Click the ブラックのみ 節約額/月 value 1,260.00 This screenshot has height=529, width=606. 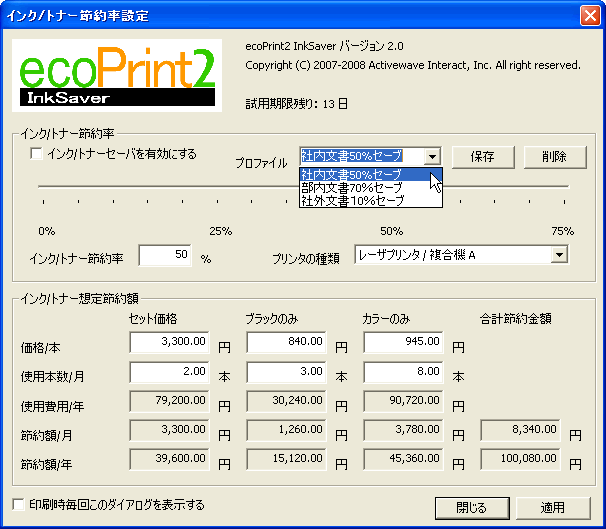pyautogui.click(x=286, y=430)
